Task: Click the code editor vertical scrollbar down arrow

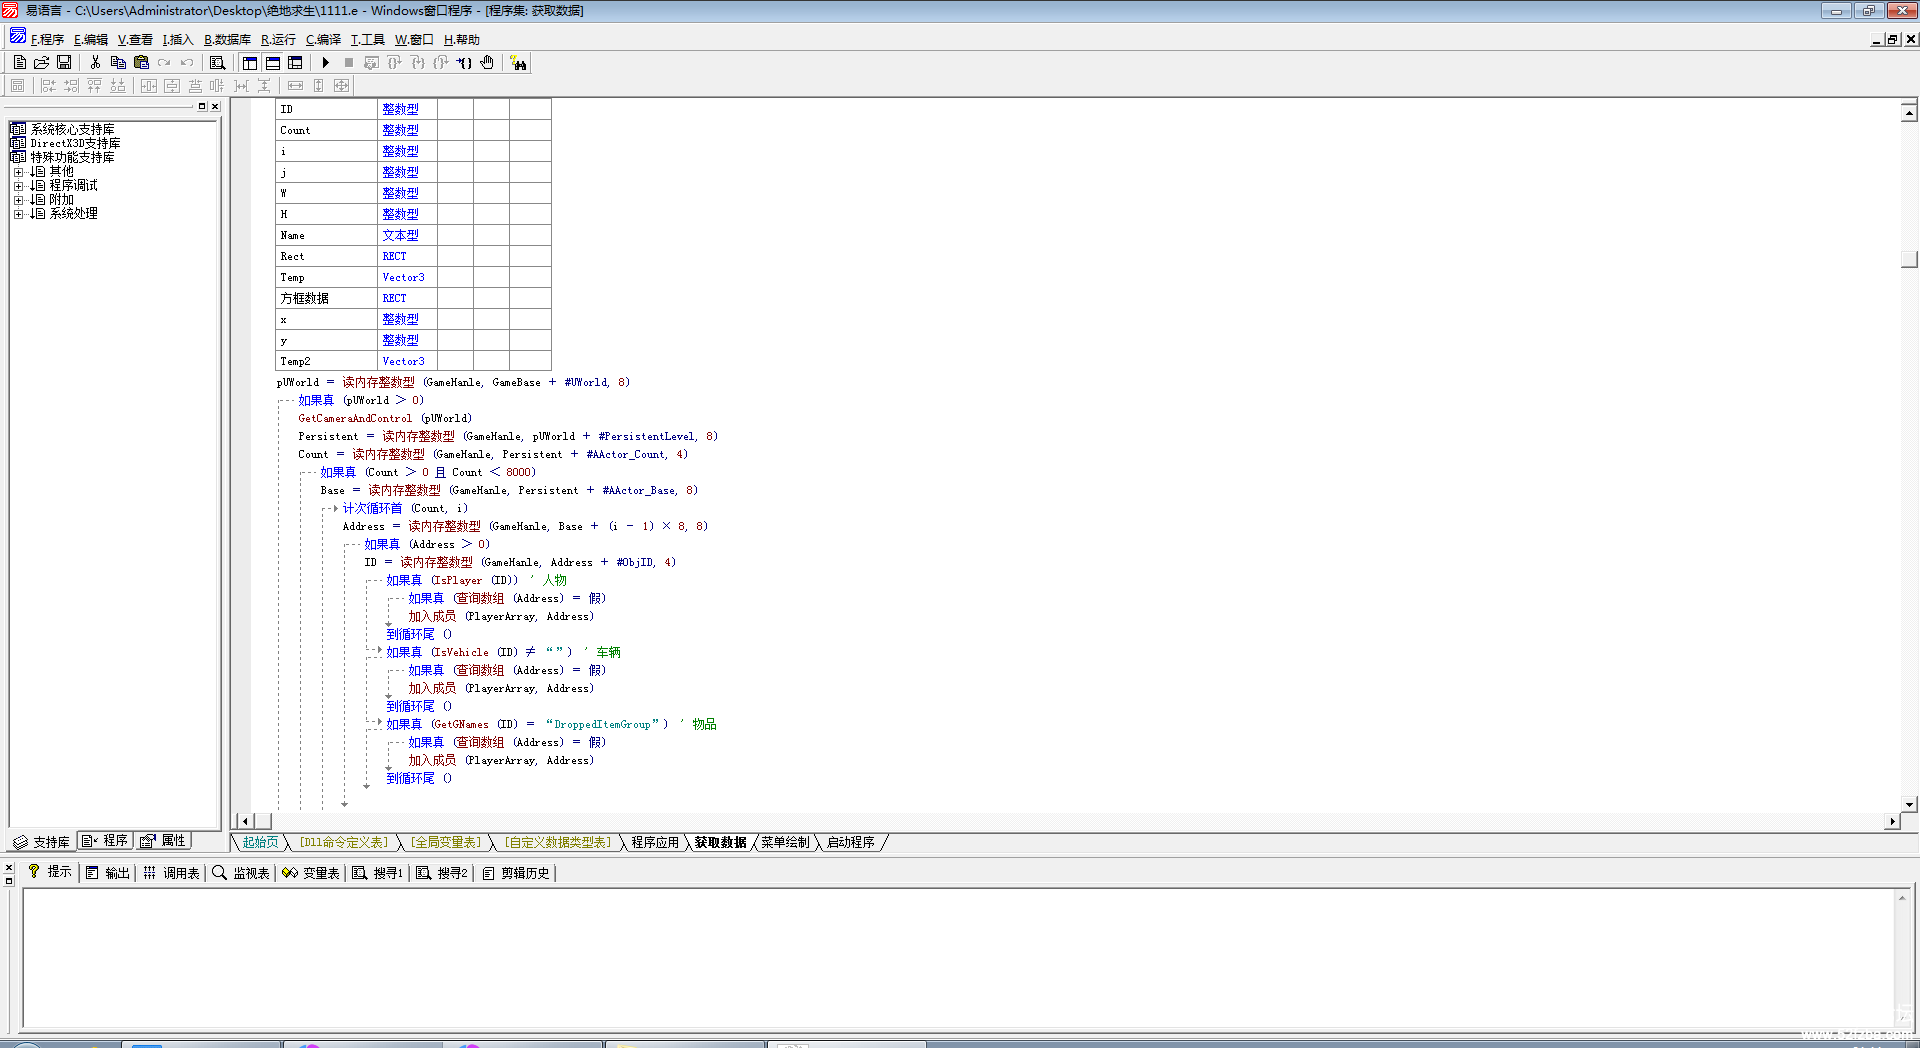Action: tap(1909, 804)
